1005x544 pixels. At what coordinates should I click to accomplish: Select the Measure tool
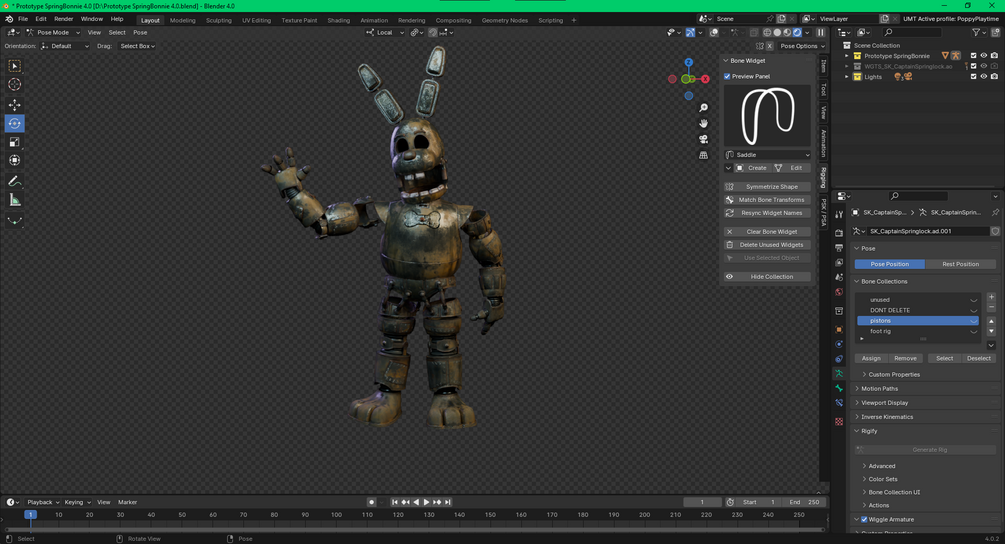[x=15, y=201]
